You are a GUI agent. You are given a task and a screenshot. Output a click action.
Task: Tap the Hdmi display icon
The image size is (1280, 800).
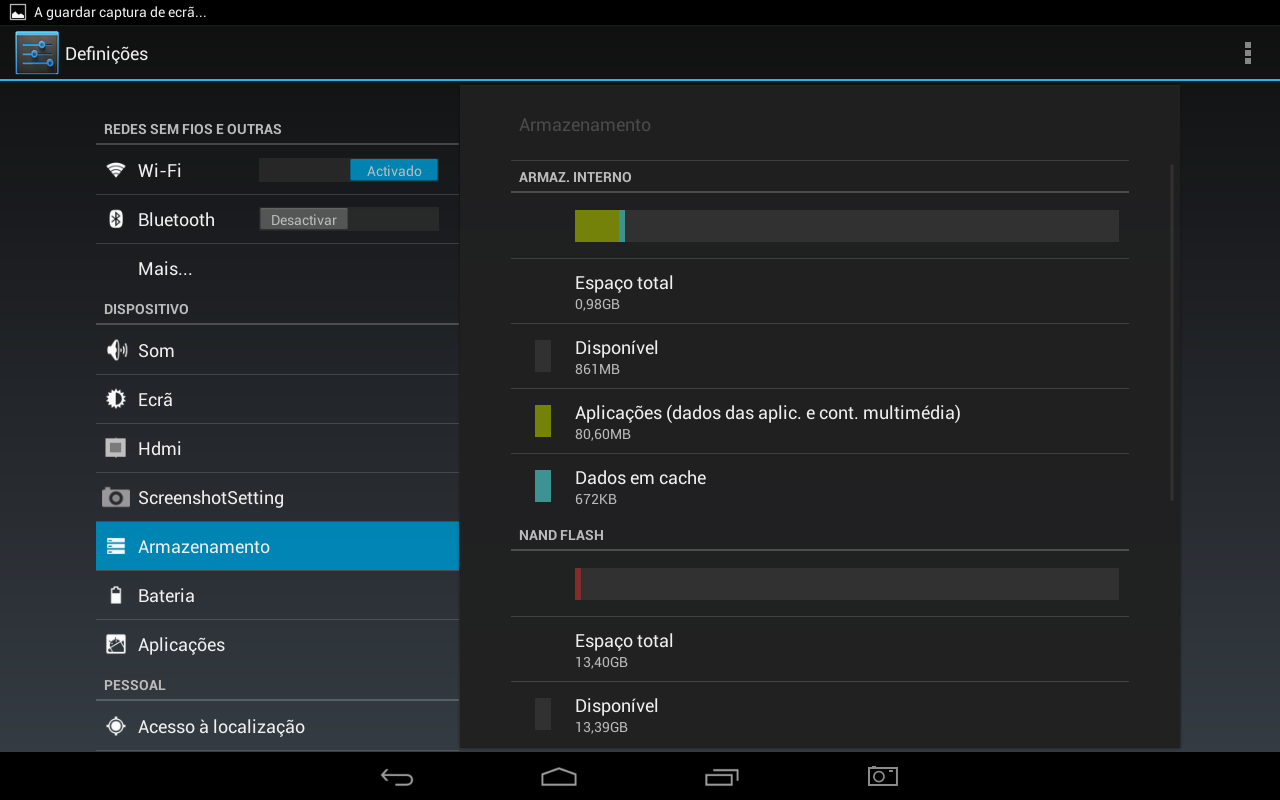[x=116, y=448]
